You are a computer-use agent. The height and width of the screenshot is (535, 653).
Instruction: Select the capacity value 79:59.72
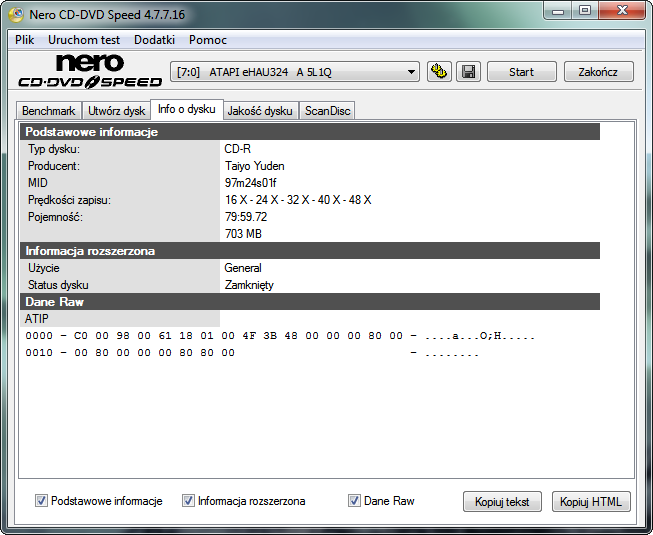[x=246, y=217]
